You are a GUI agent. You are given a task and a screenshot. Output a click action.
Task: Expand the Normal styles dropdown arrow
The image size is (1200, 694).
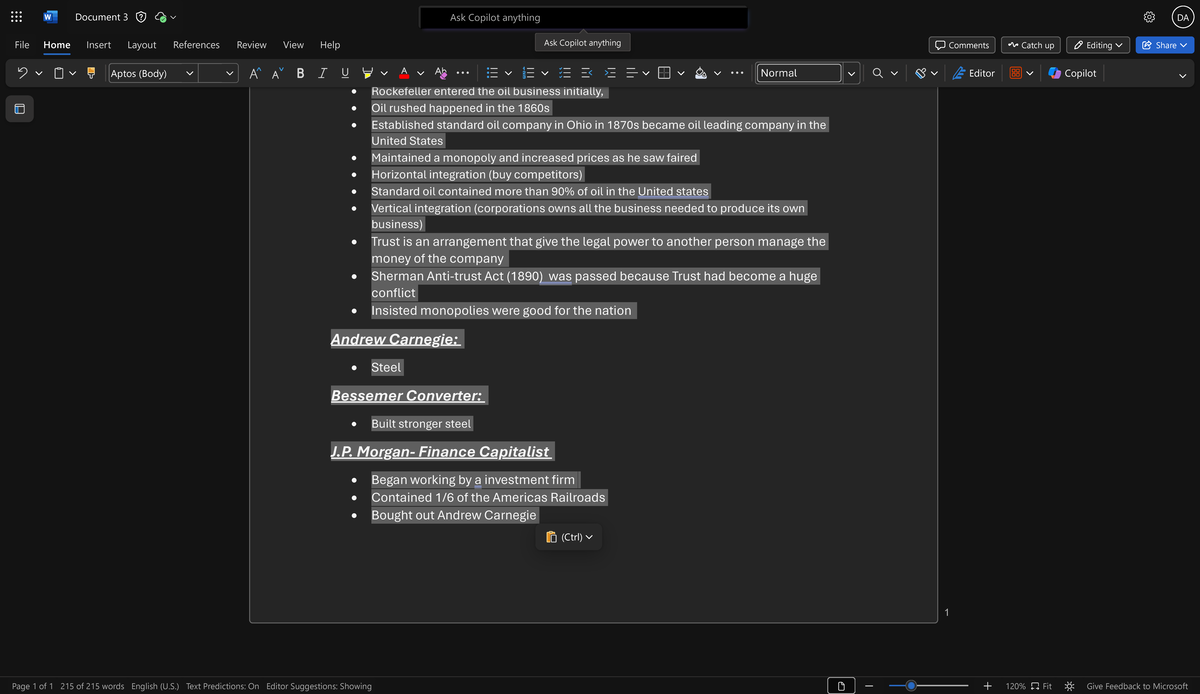click(851, 73)
